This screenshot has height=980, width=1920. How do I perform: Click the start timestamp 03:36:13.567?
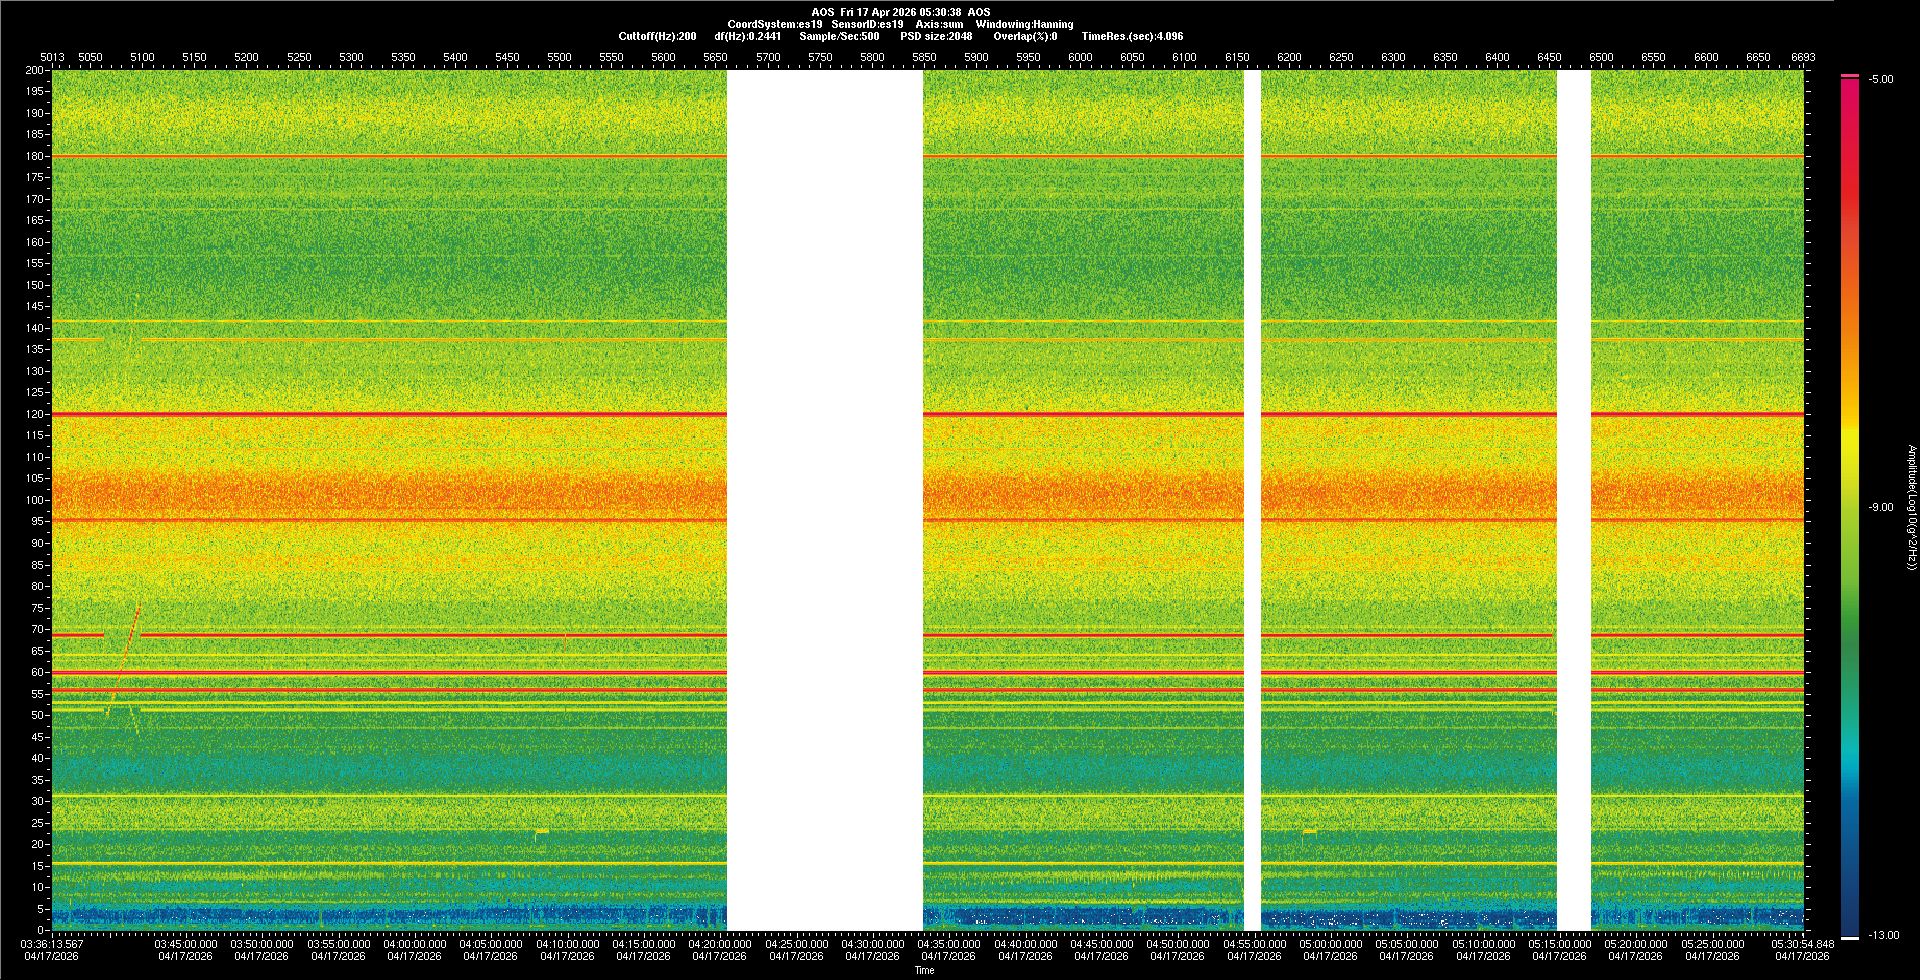tap(52, 944)
